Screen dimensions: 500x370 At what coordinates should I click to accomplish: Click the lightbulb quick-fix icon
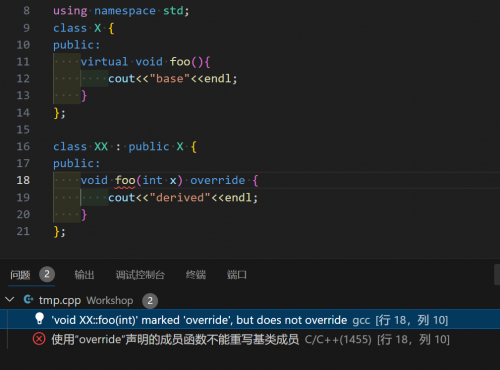(39, 319)
